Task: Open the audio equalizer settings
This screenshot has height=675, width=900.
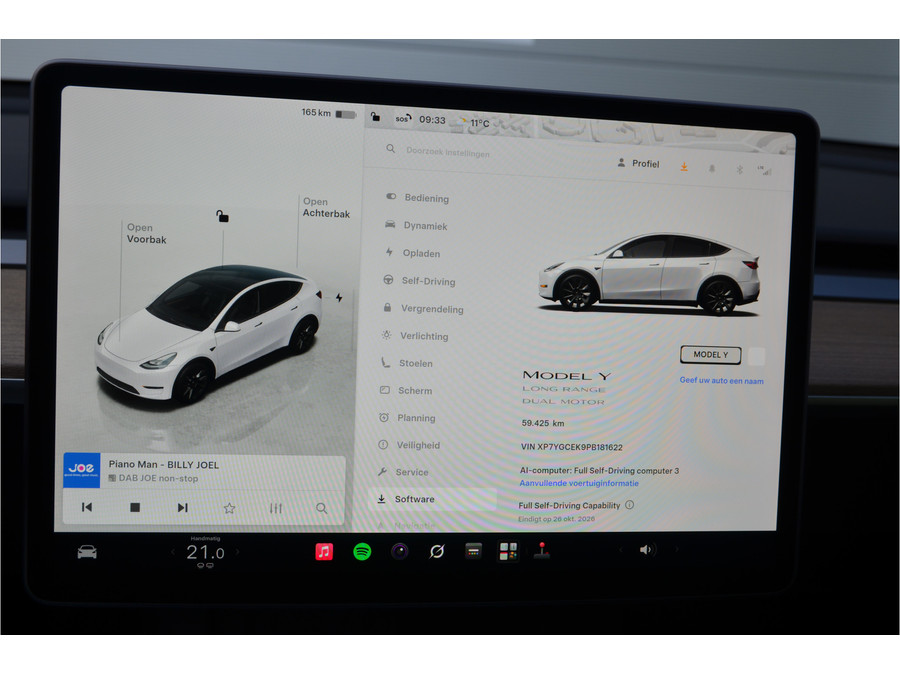Action: coord(276,508)
